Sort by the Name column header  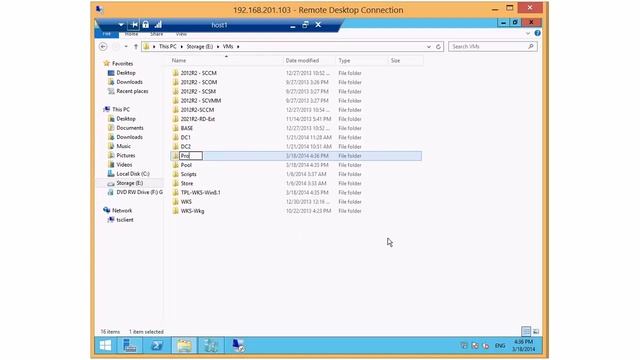(179, 60)
